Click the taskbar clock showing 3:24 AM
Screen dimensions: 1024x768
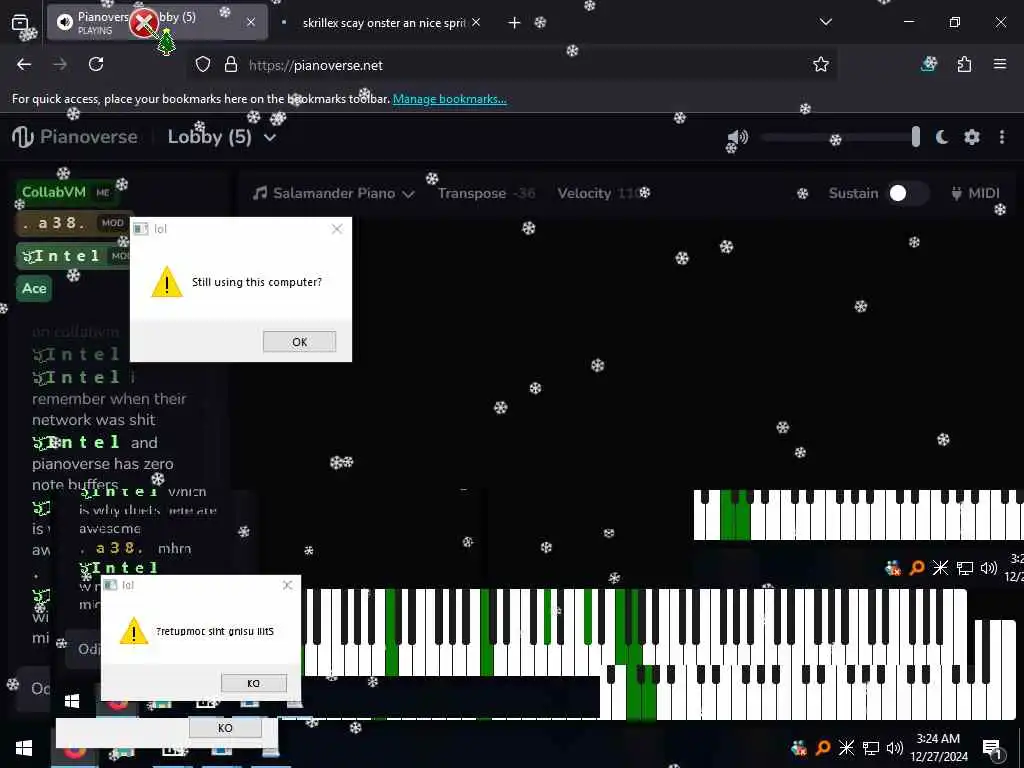point(938,748)
